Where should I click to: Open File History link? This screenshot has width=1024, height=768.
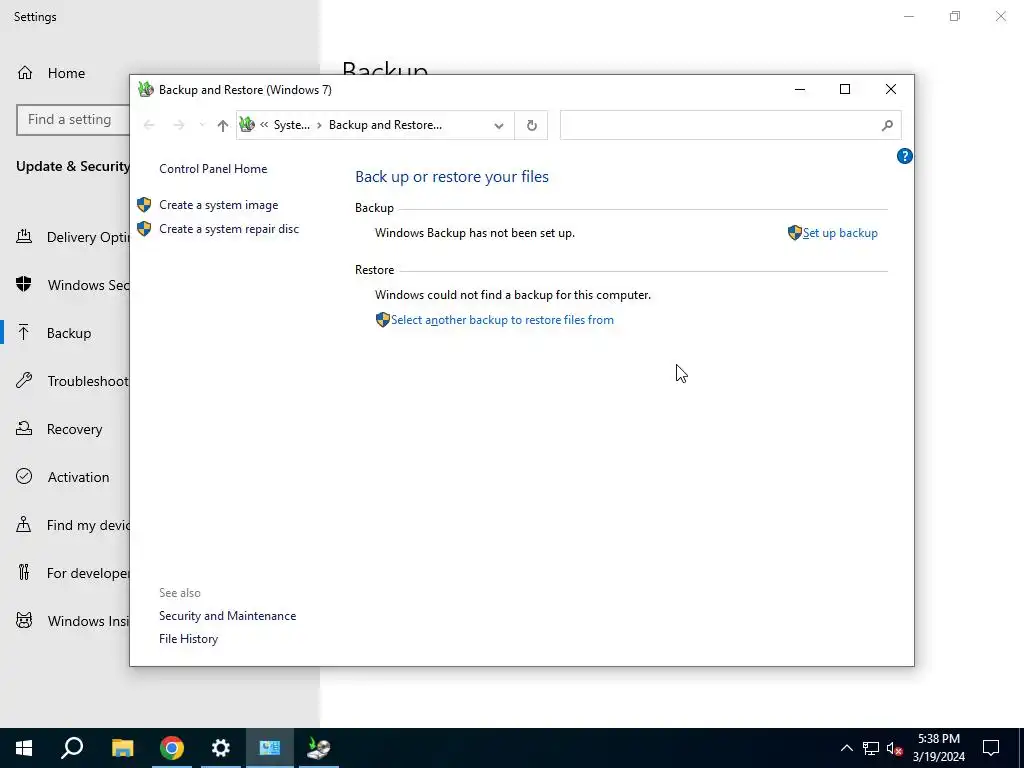pos(189,639)
